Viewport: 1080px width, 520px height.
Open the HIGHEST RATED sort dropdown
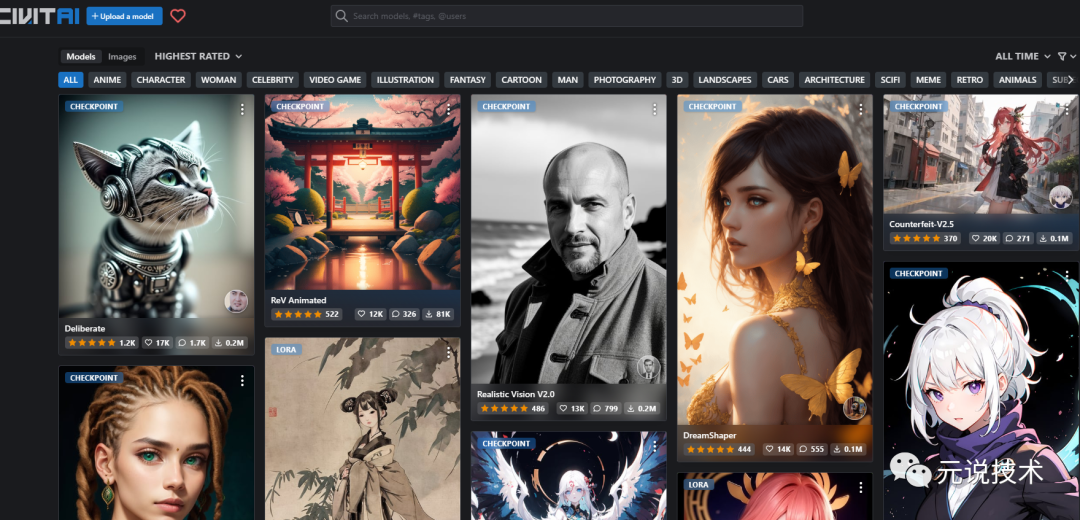pyautogui.click(x=198, y=56)
